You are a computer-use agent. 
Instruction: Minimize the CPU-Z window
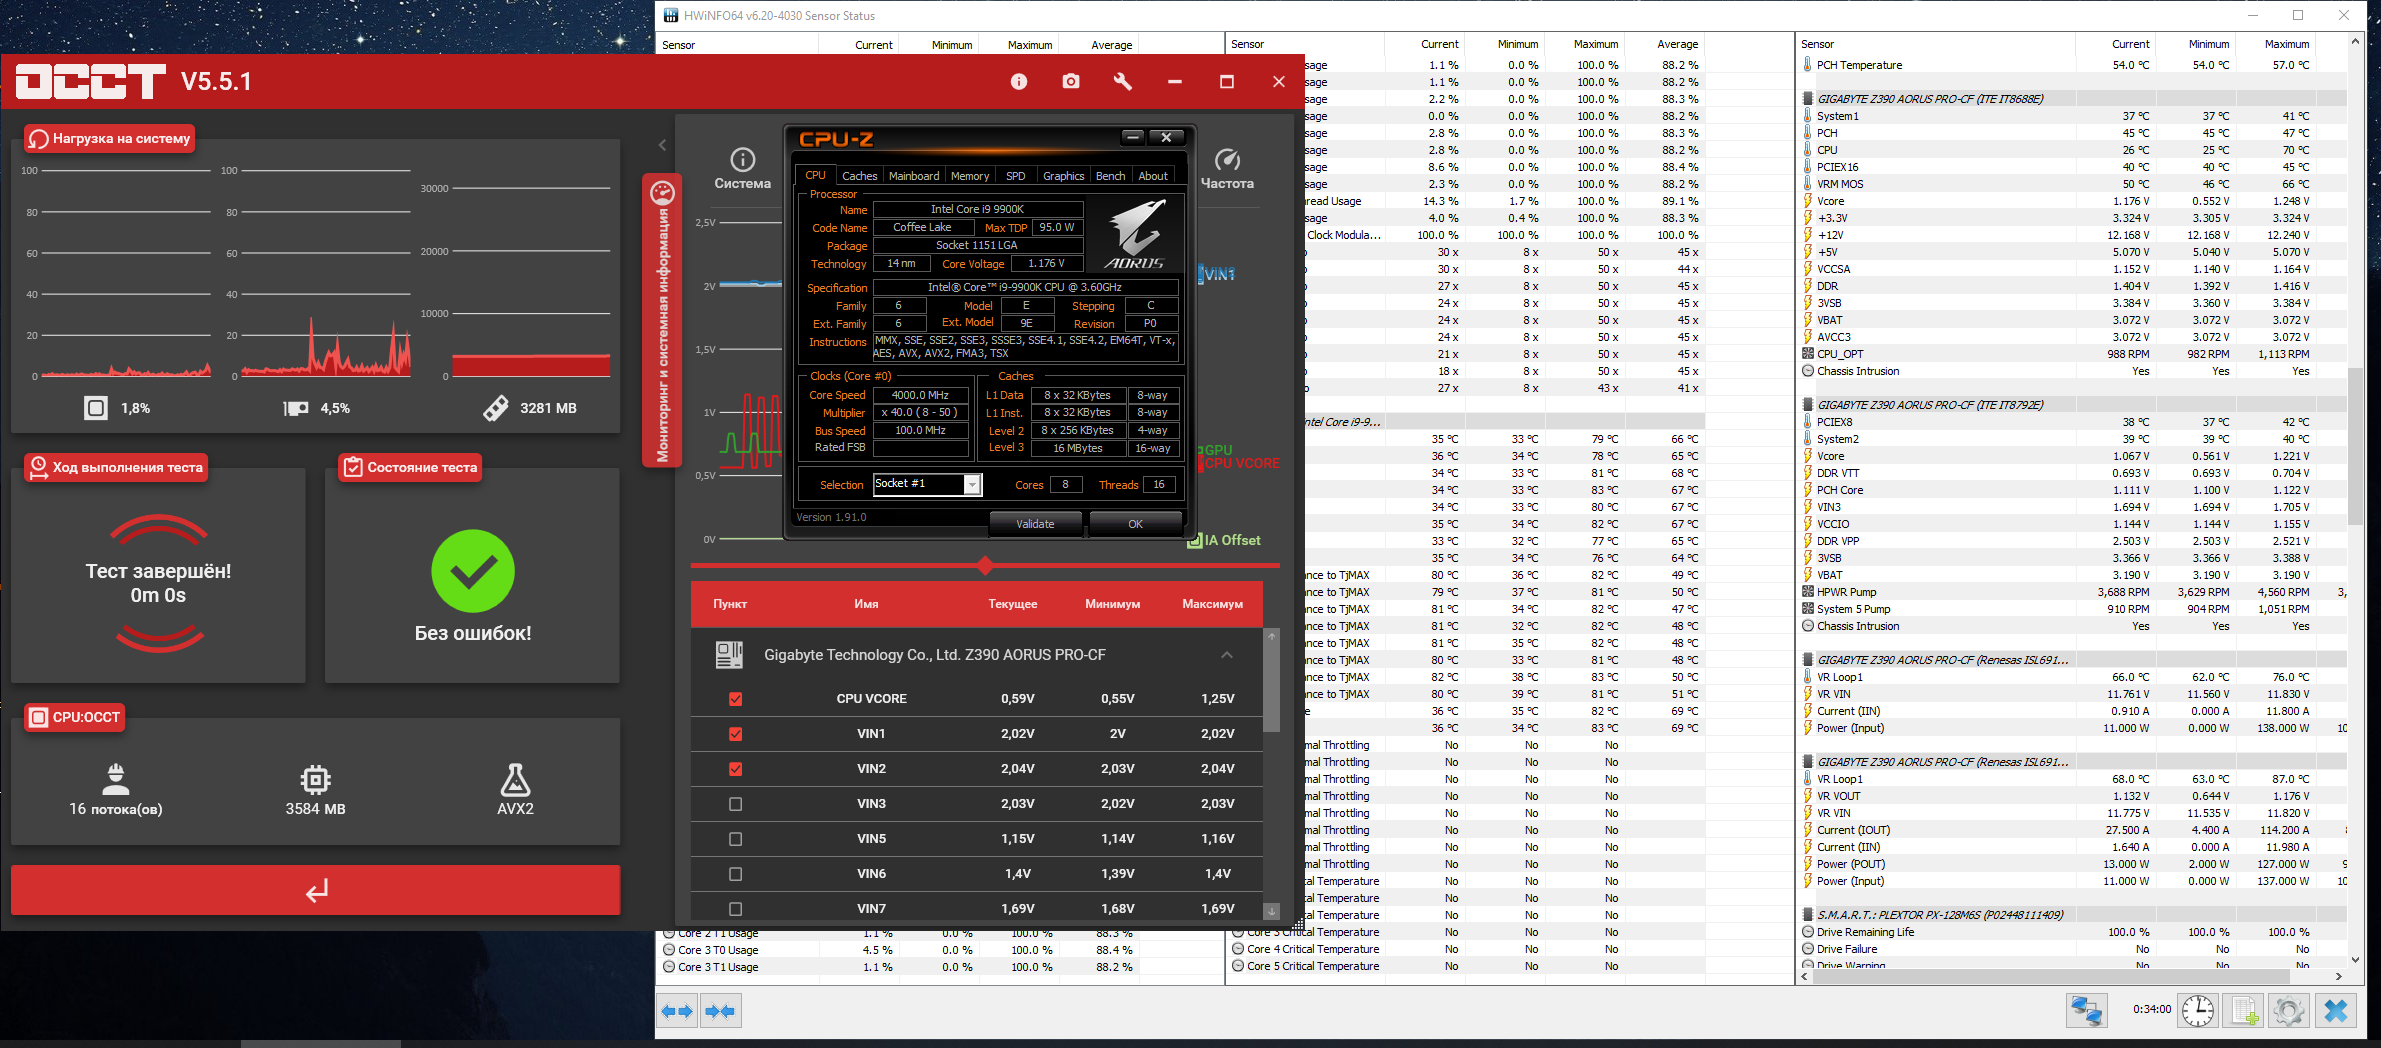pos(1133,137)
